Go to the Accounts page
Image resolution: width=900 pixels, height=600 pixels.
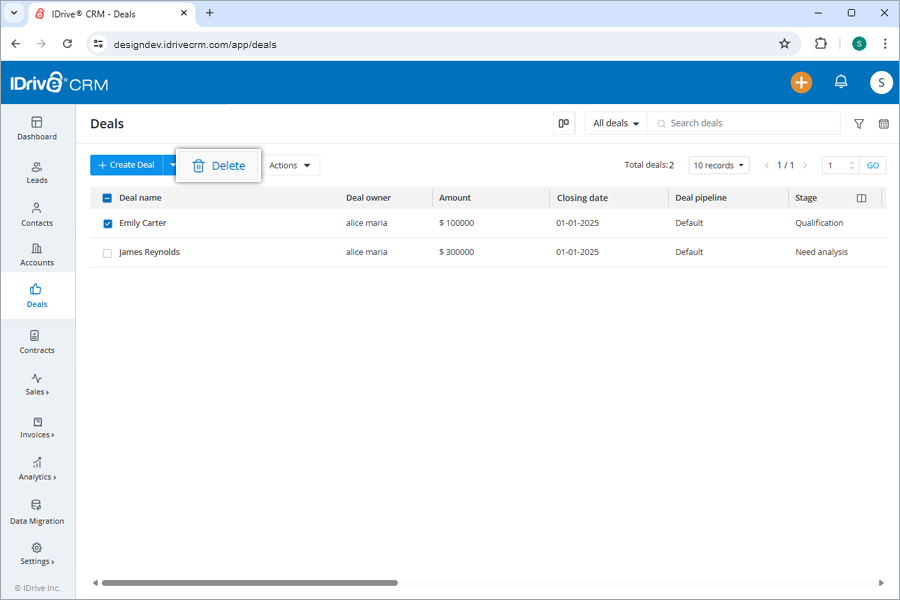coord(37,255)
